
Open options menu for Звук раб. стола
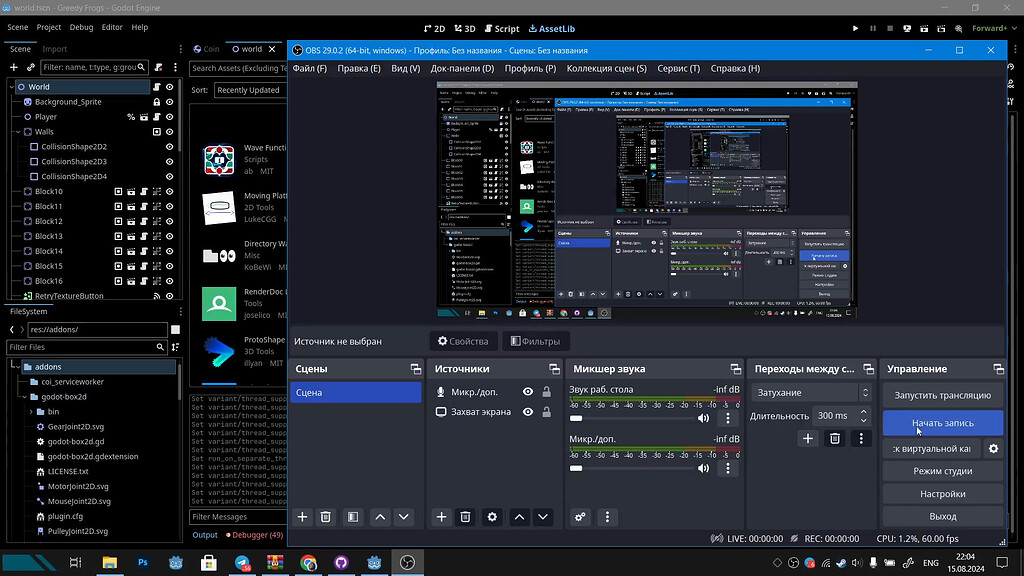pyautogui.click(x=728, y=418)
